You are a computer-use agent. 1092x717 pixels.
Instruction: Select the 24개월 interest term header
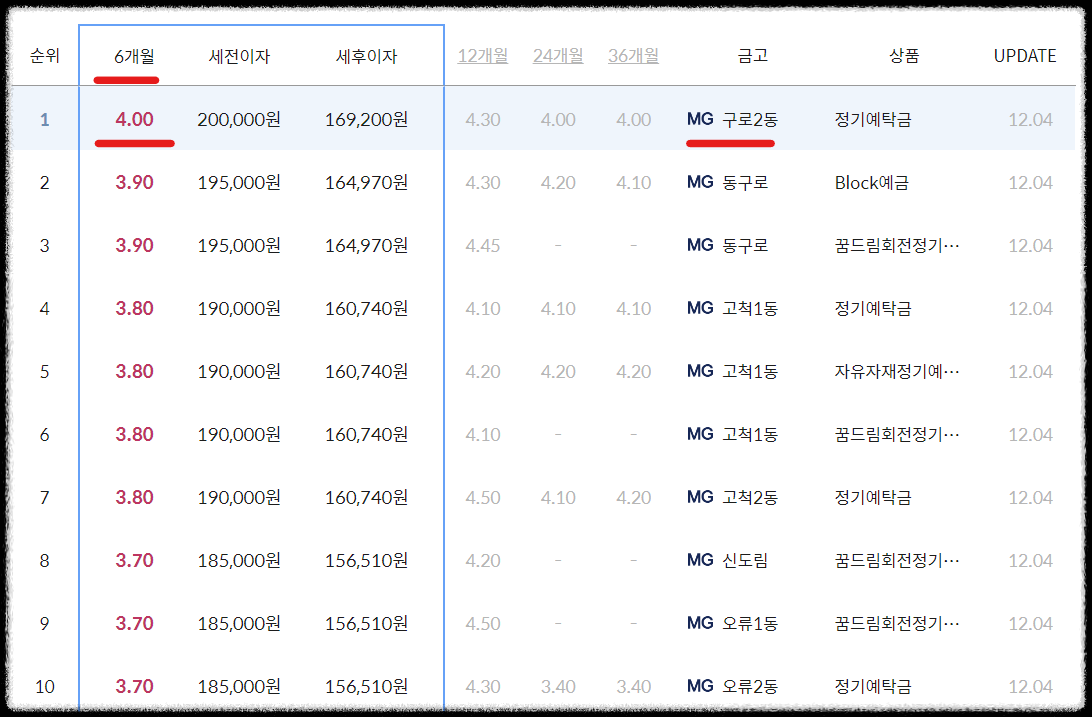pos(558,55)
